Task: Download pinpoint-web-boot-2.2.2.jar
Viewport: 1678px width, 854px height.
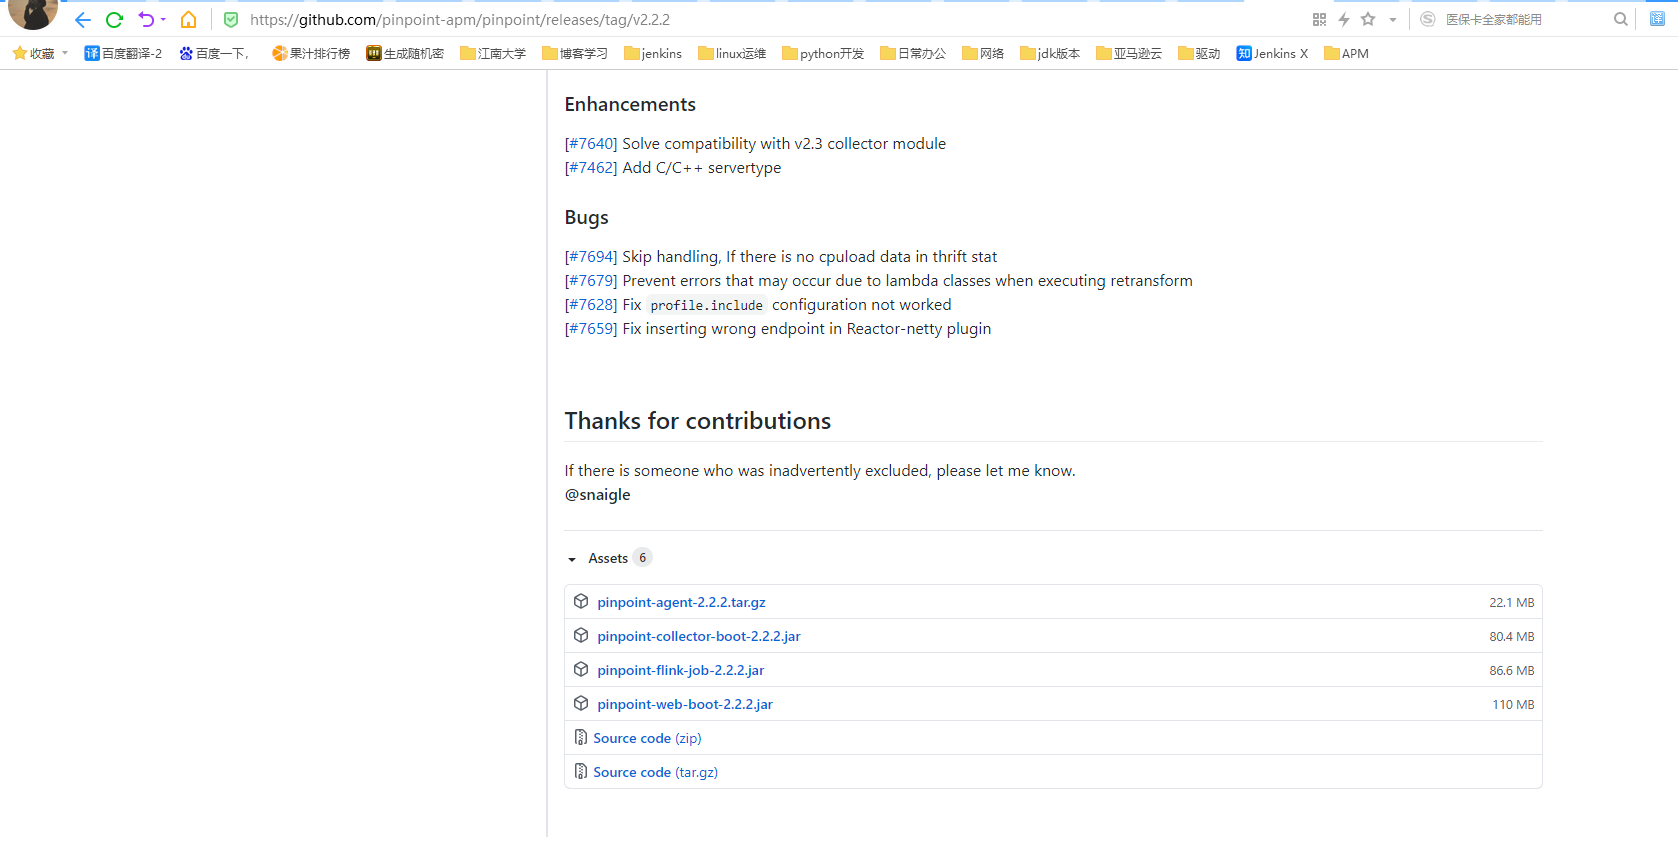Action: [x=685, y=704]
